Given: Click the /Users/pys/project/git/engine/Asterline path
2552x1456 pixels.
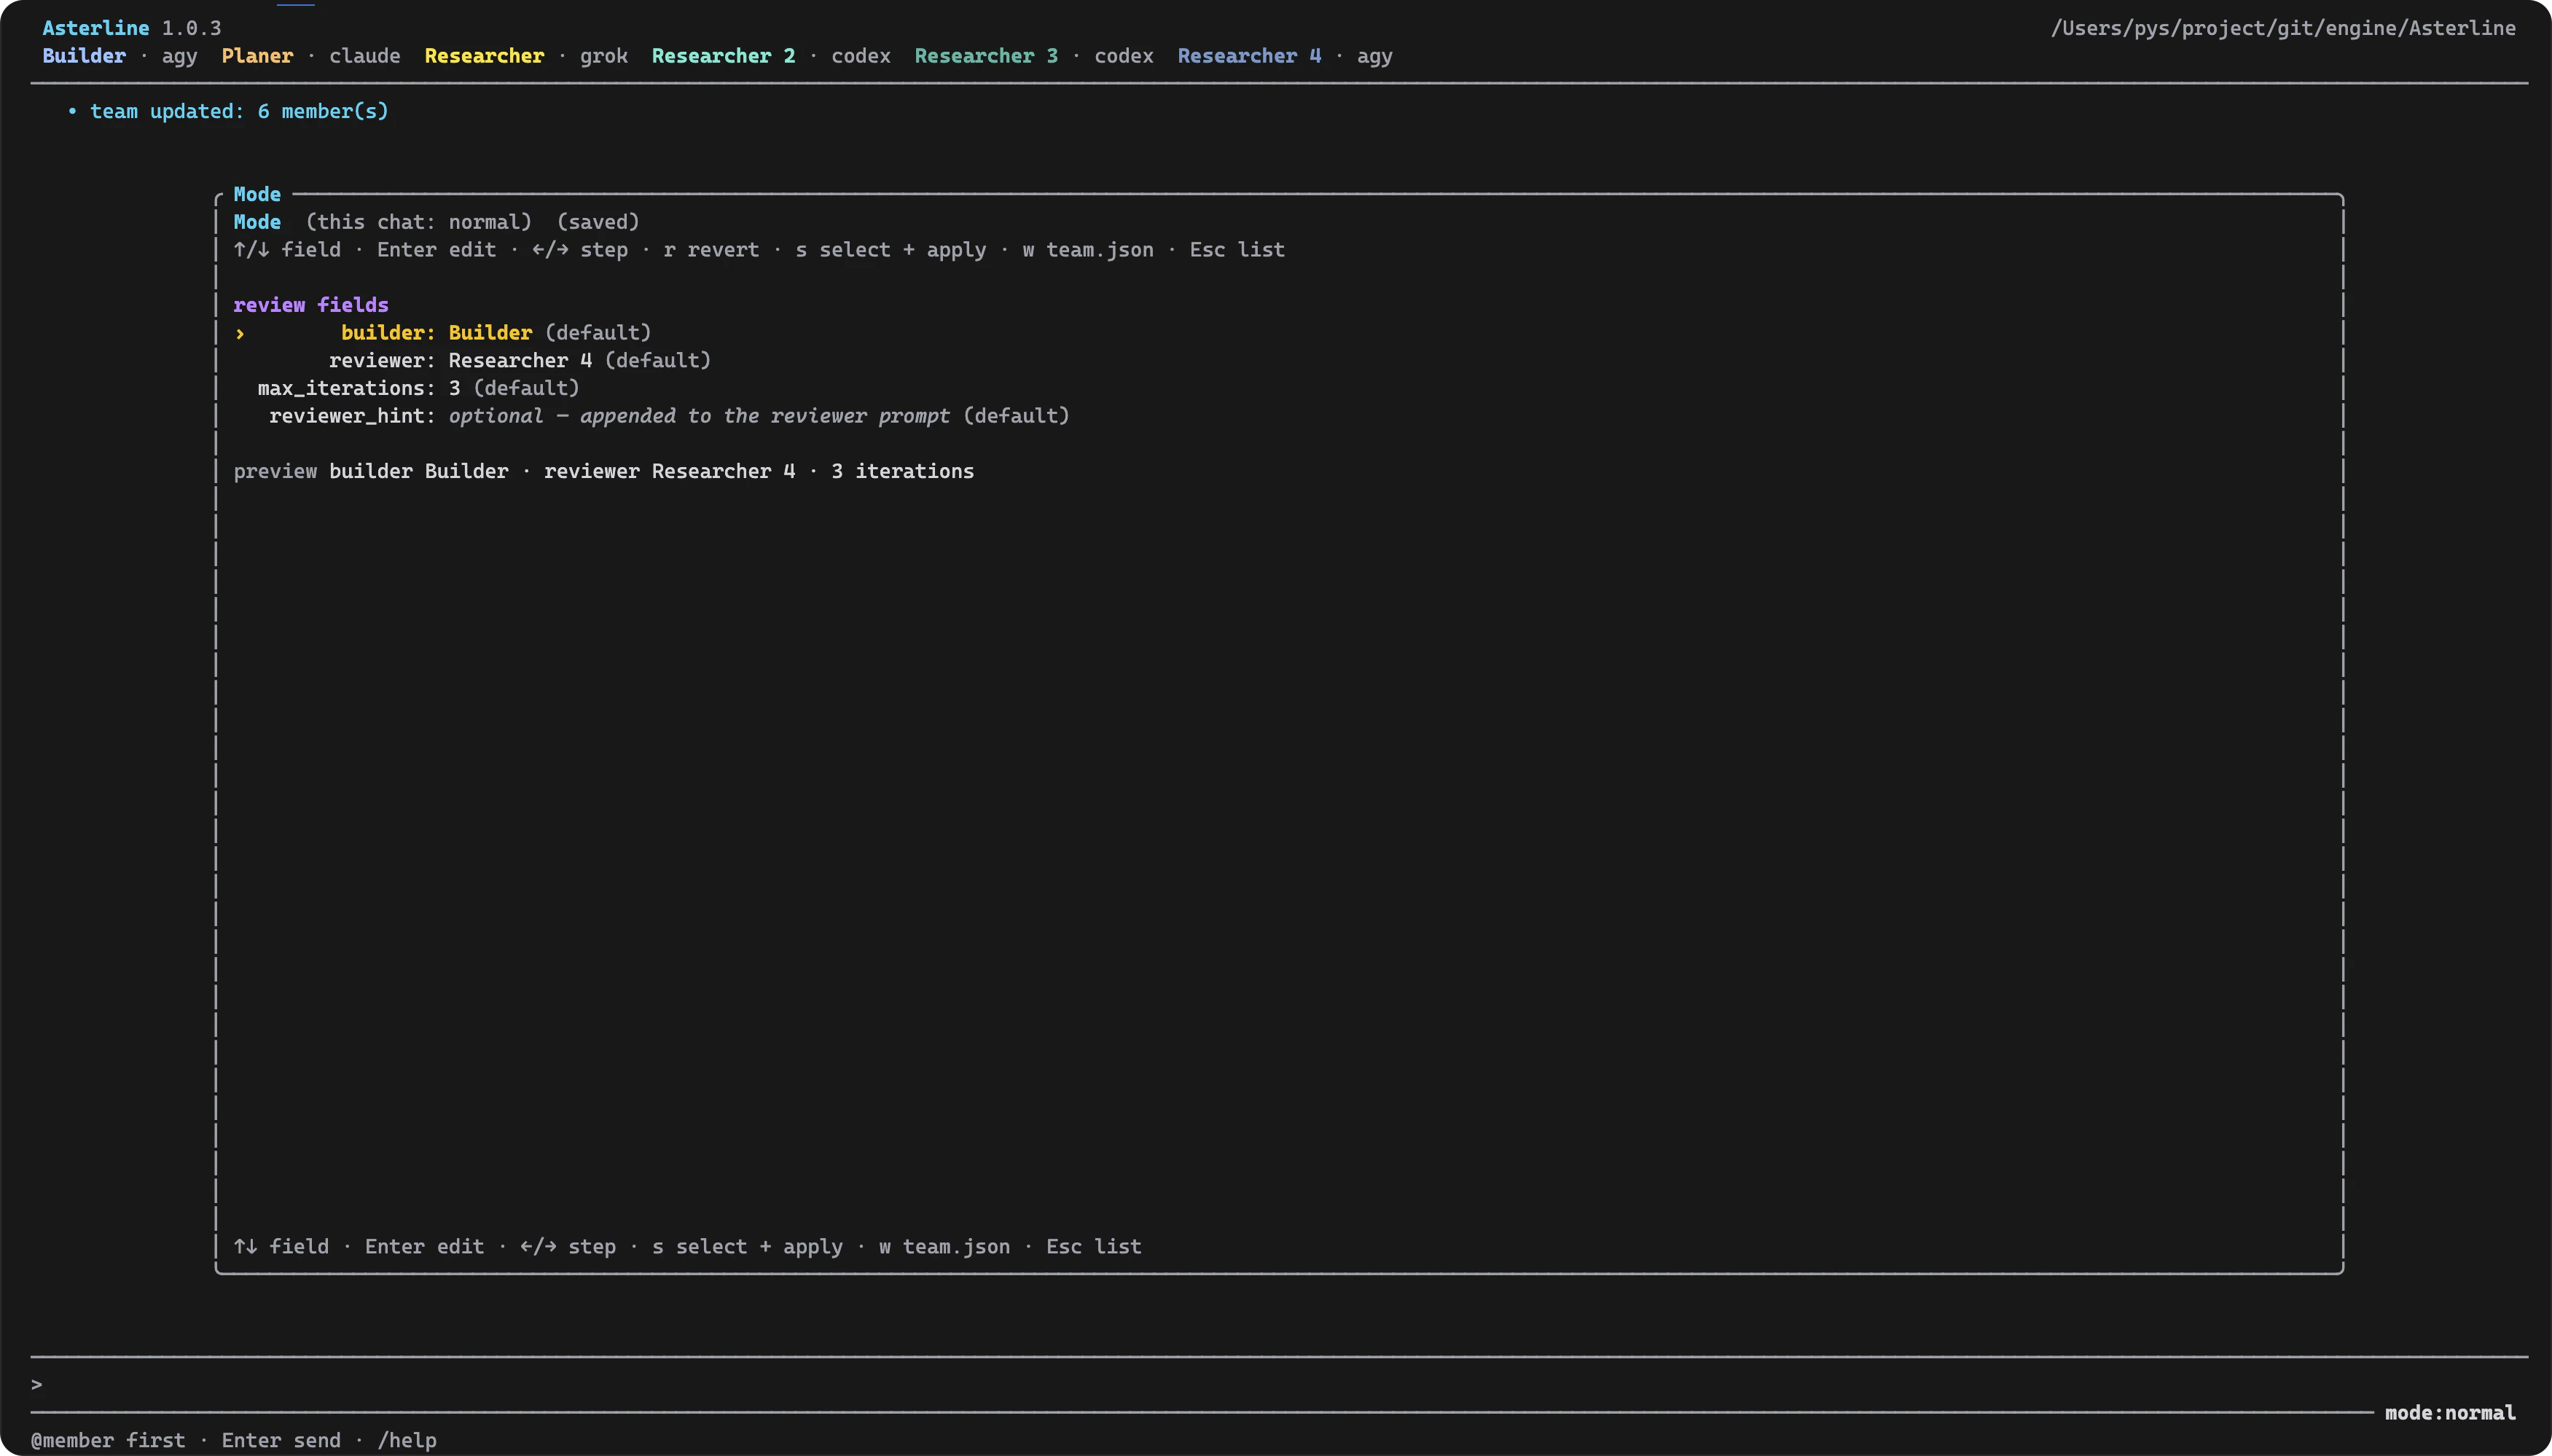Looking at the screenshot, I should pos(2283,28).
